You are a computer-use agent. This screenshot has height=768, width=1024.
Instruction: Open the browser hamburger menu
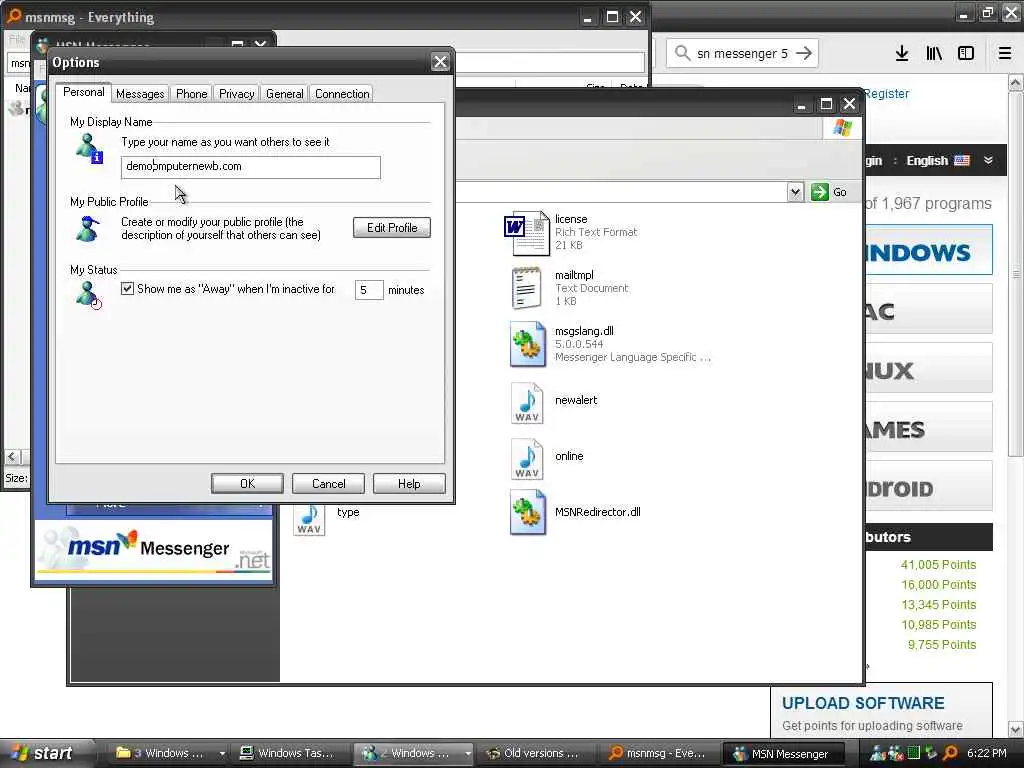coord(1005,53)
